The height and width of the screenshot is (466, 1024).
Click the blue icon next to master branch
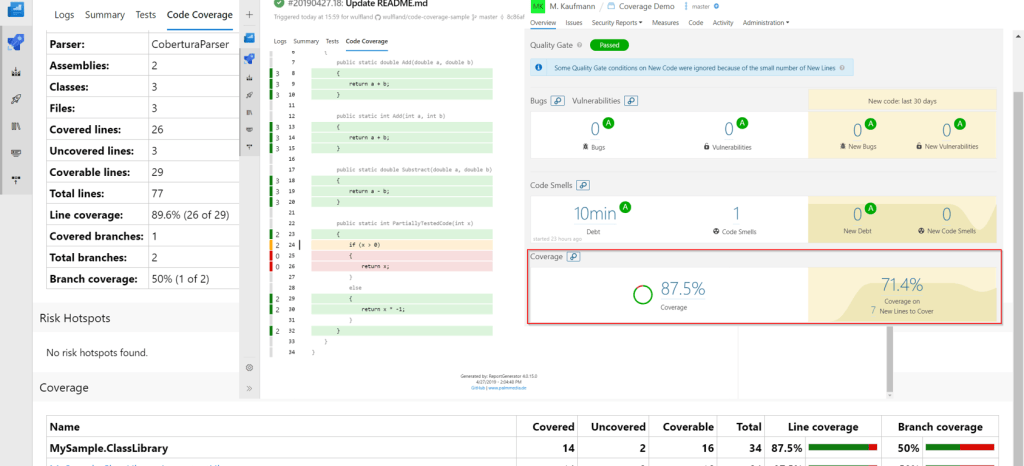point(716,6)
